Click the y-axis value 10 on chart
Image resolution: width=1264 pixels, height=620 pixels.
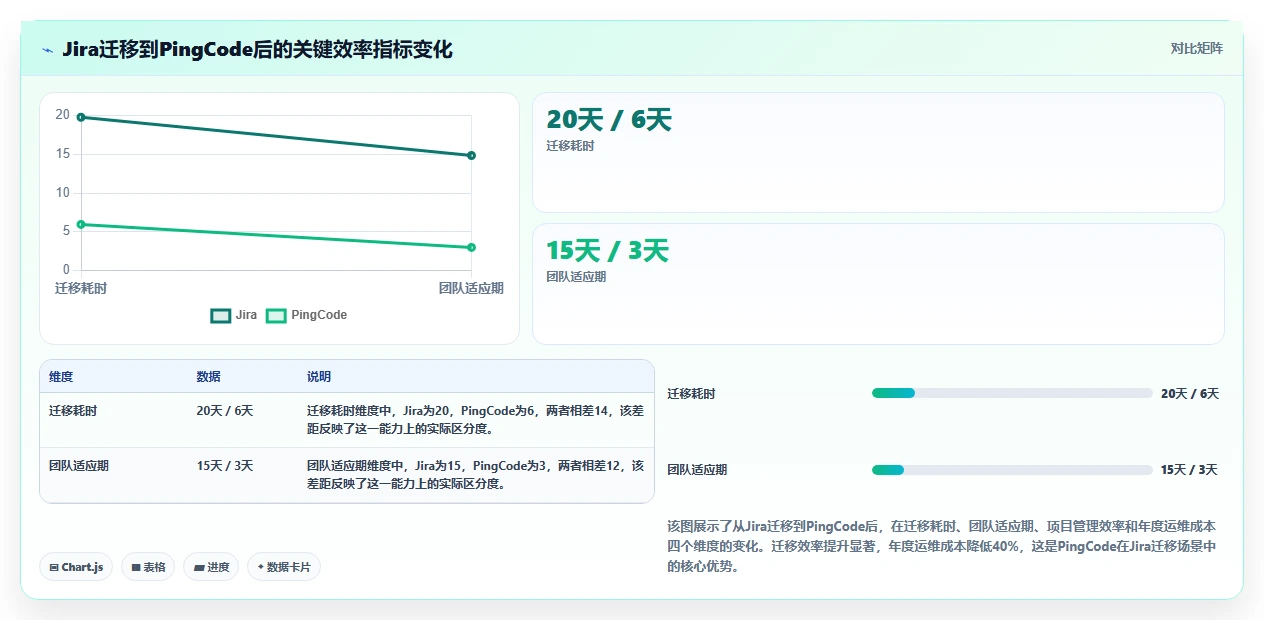click(x=63, y=192)
